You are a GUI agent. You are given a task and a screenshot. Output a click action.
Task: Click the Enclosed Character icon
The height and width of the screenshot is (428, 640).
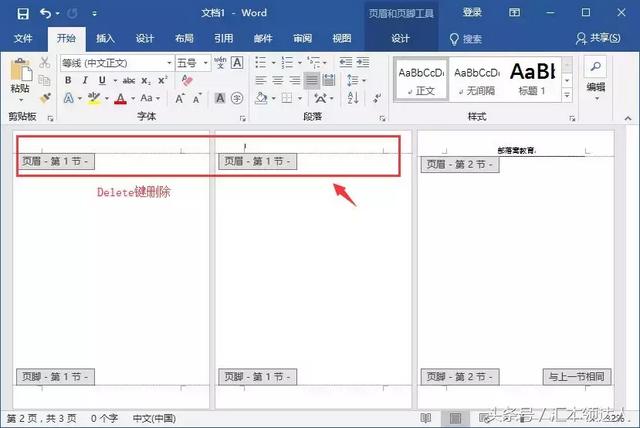tap(237, 98)
